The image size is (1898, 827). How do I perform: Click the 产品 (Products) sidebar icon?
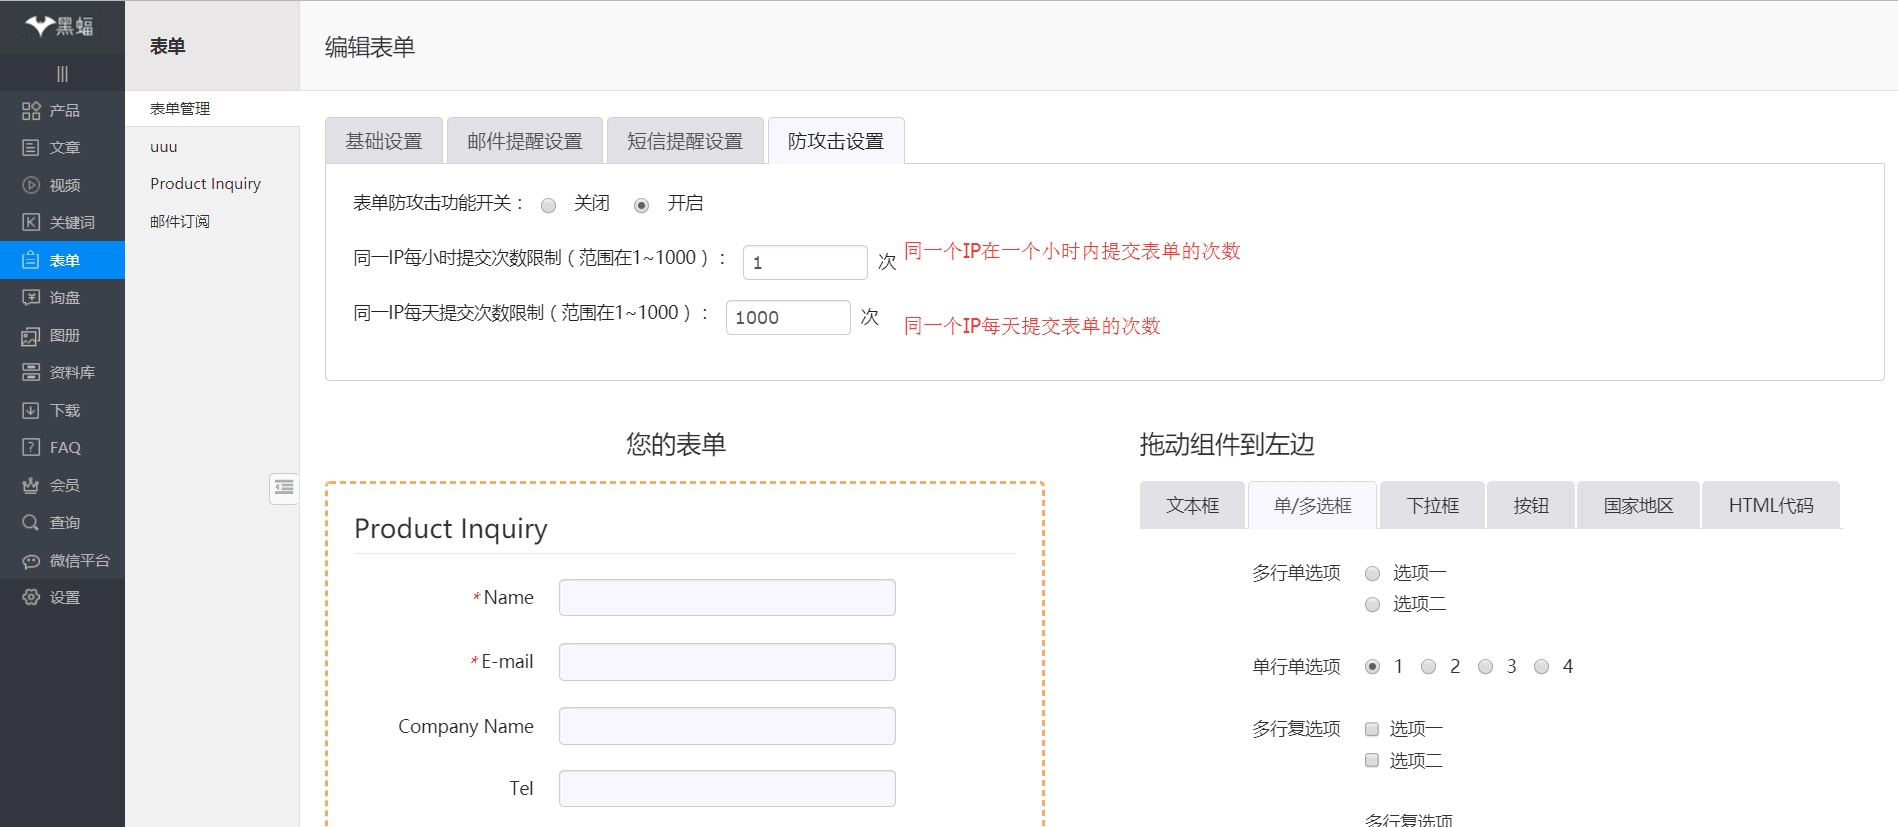click(x=31, y=111)
